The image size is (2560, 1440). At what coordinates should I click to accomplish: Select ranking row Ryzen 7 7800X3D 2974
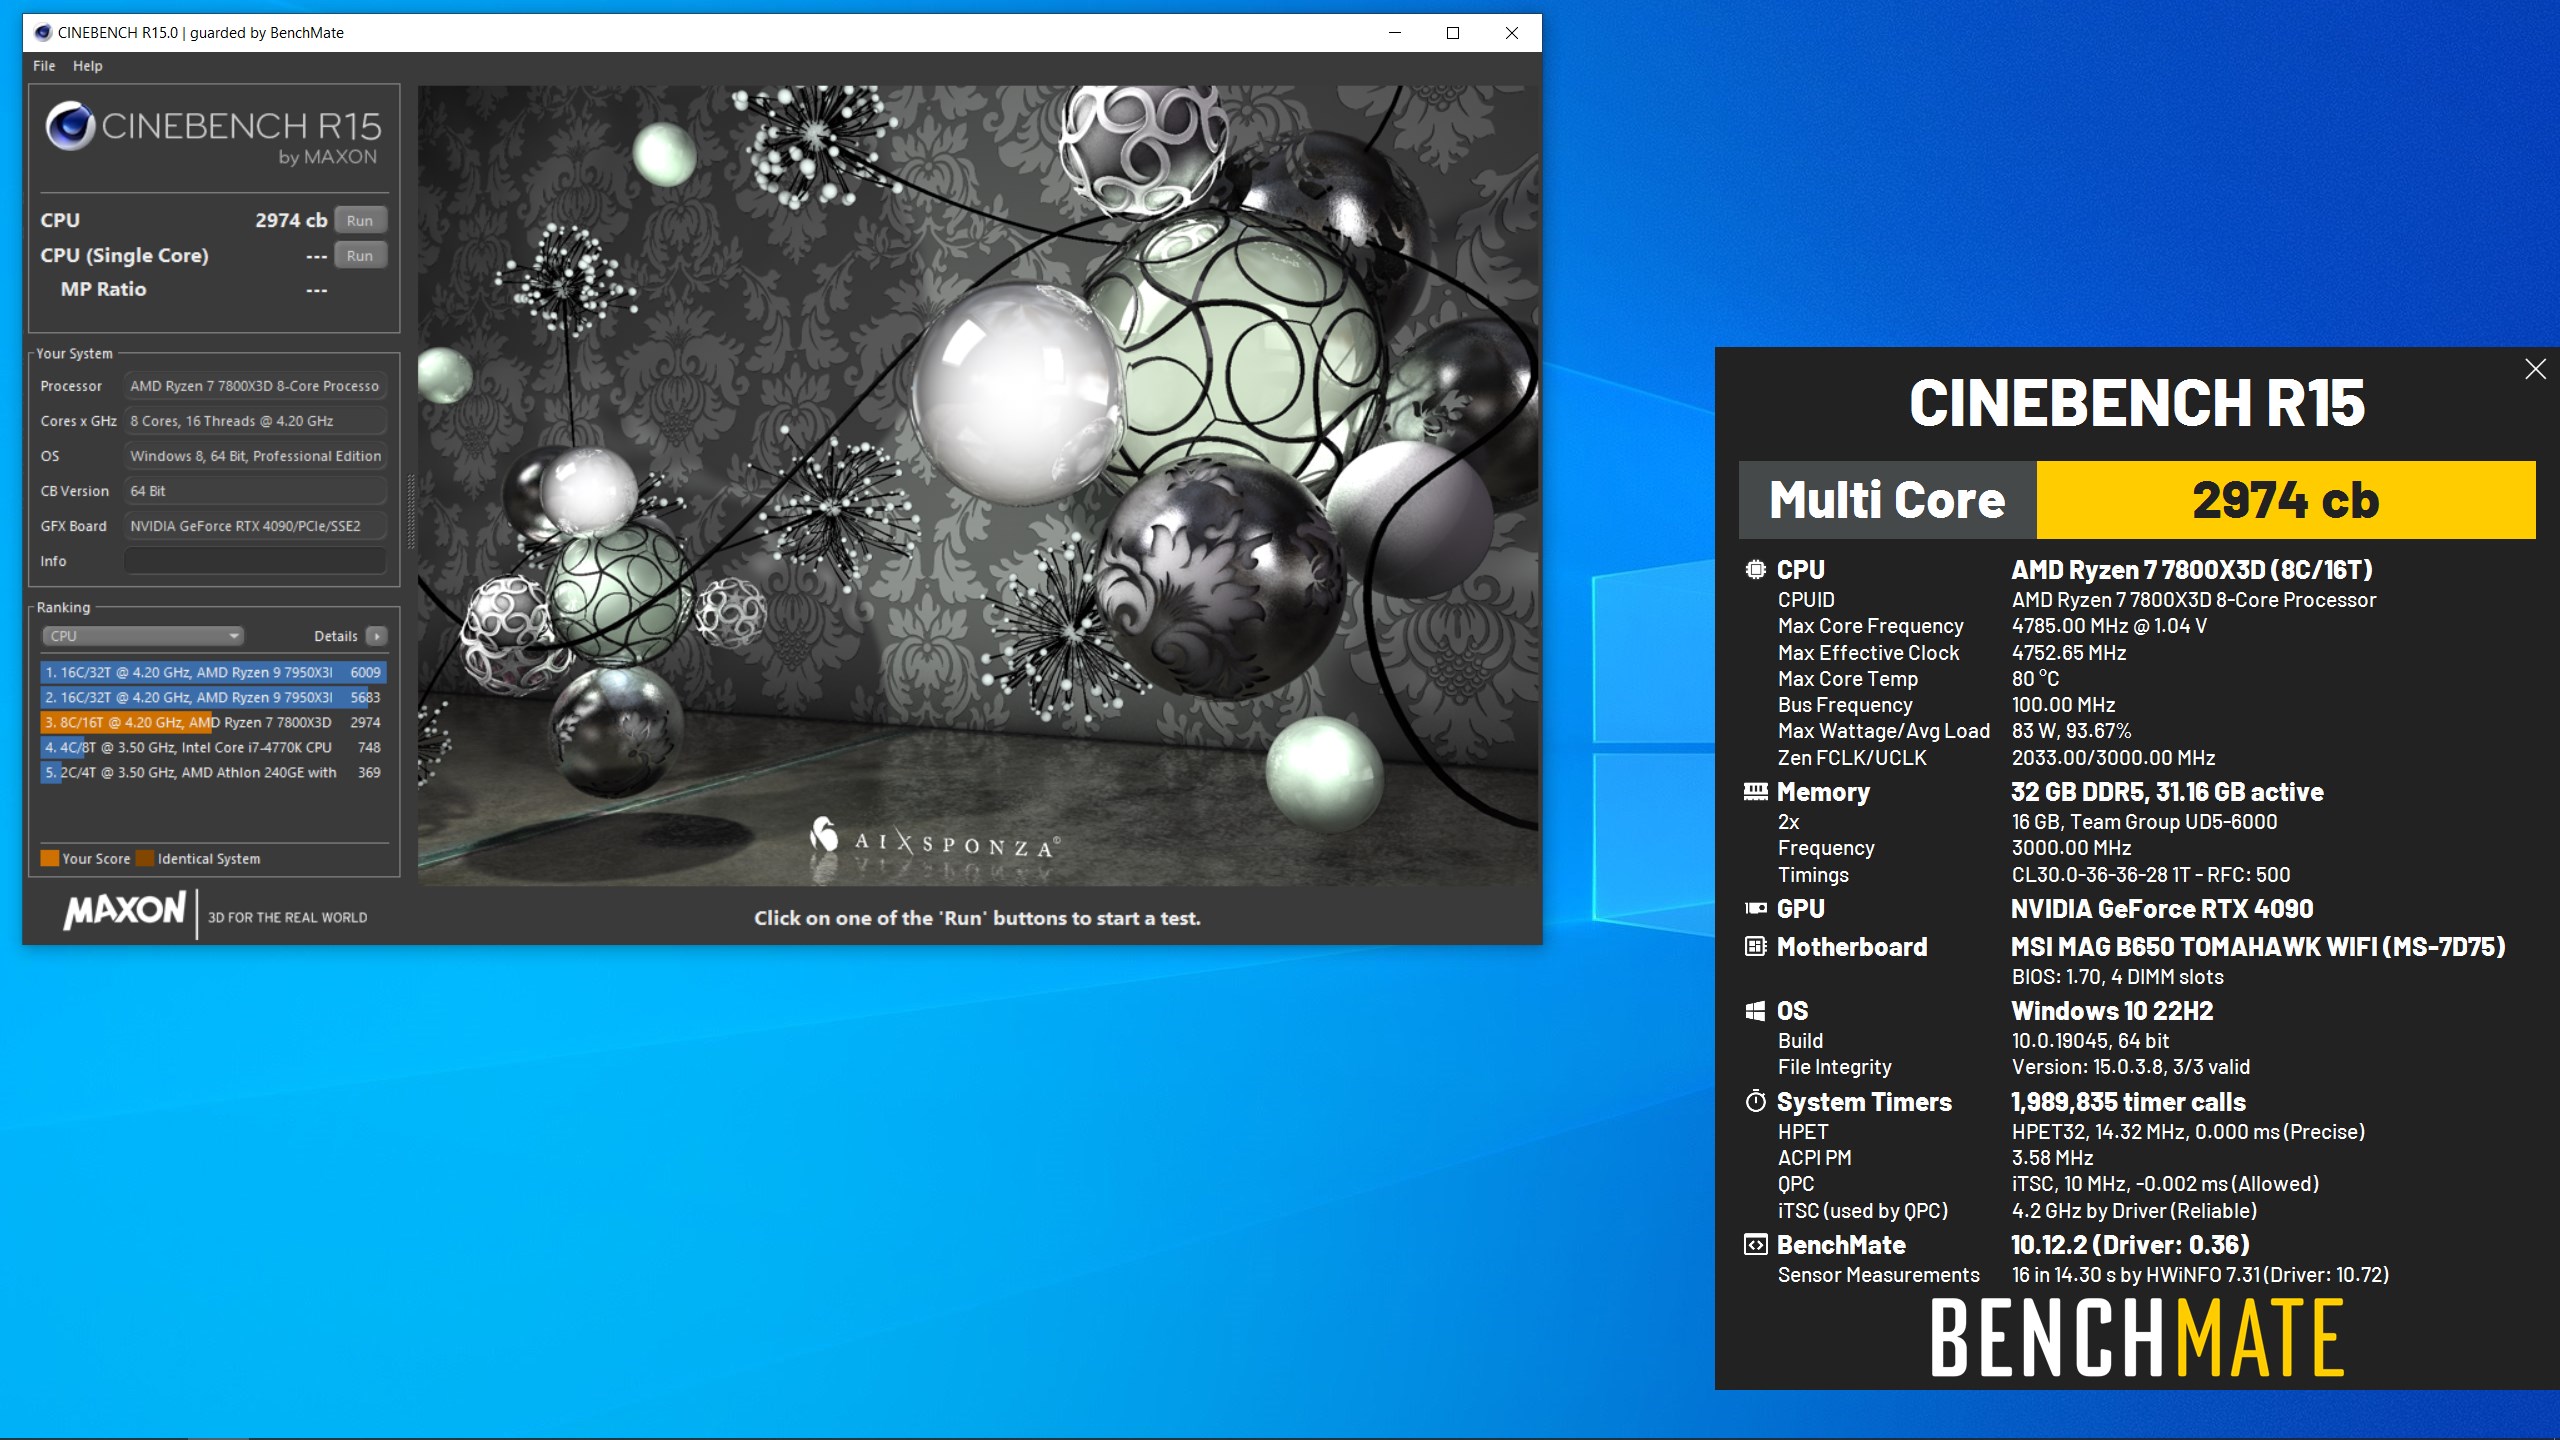click(x=213, y=722)
